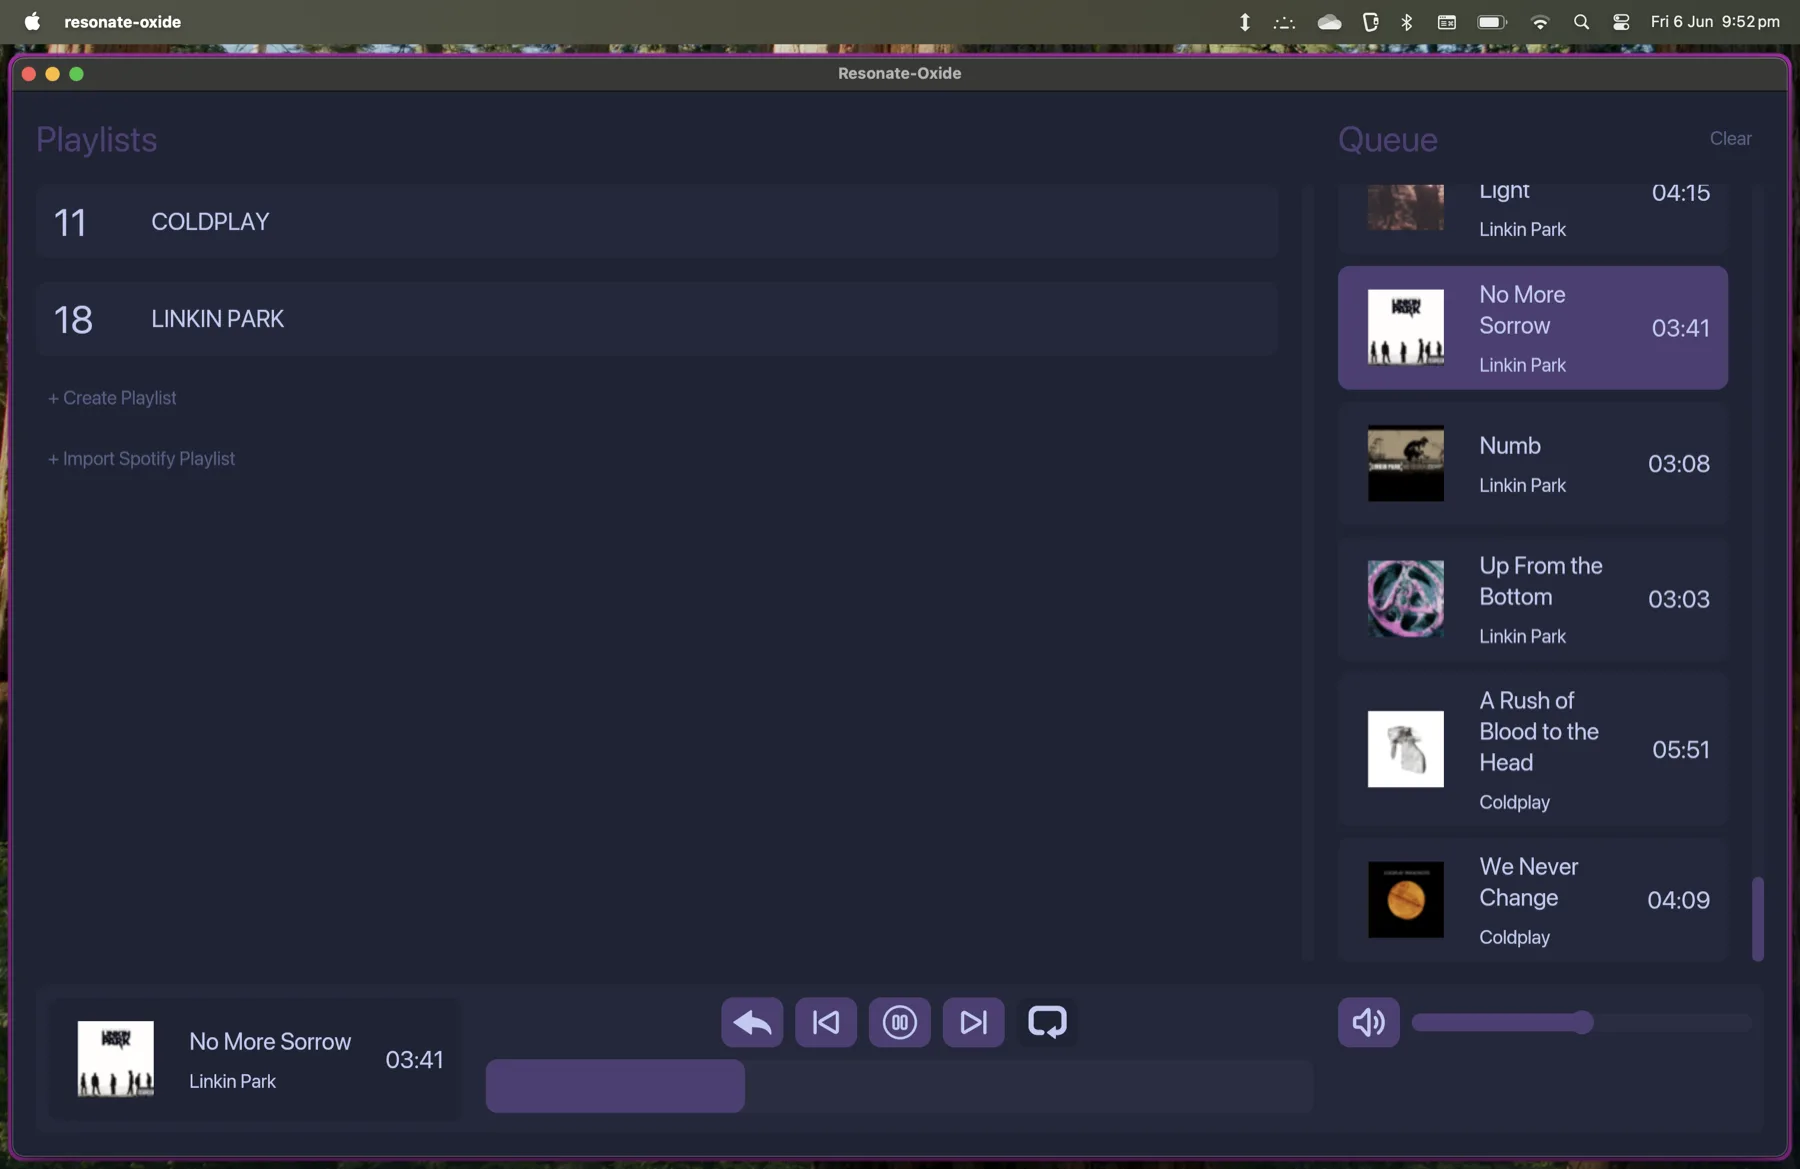Click the now-playing title No More Sorrow

(x=270, y=1042)
